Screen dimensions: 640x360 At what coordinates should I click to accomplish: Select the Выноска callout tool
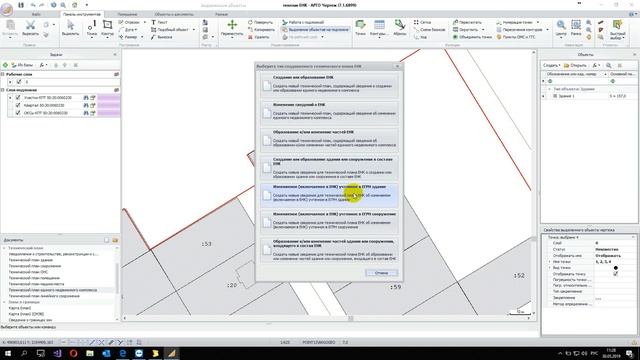(x=162, y=37)
